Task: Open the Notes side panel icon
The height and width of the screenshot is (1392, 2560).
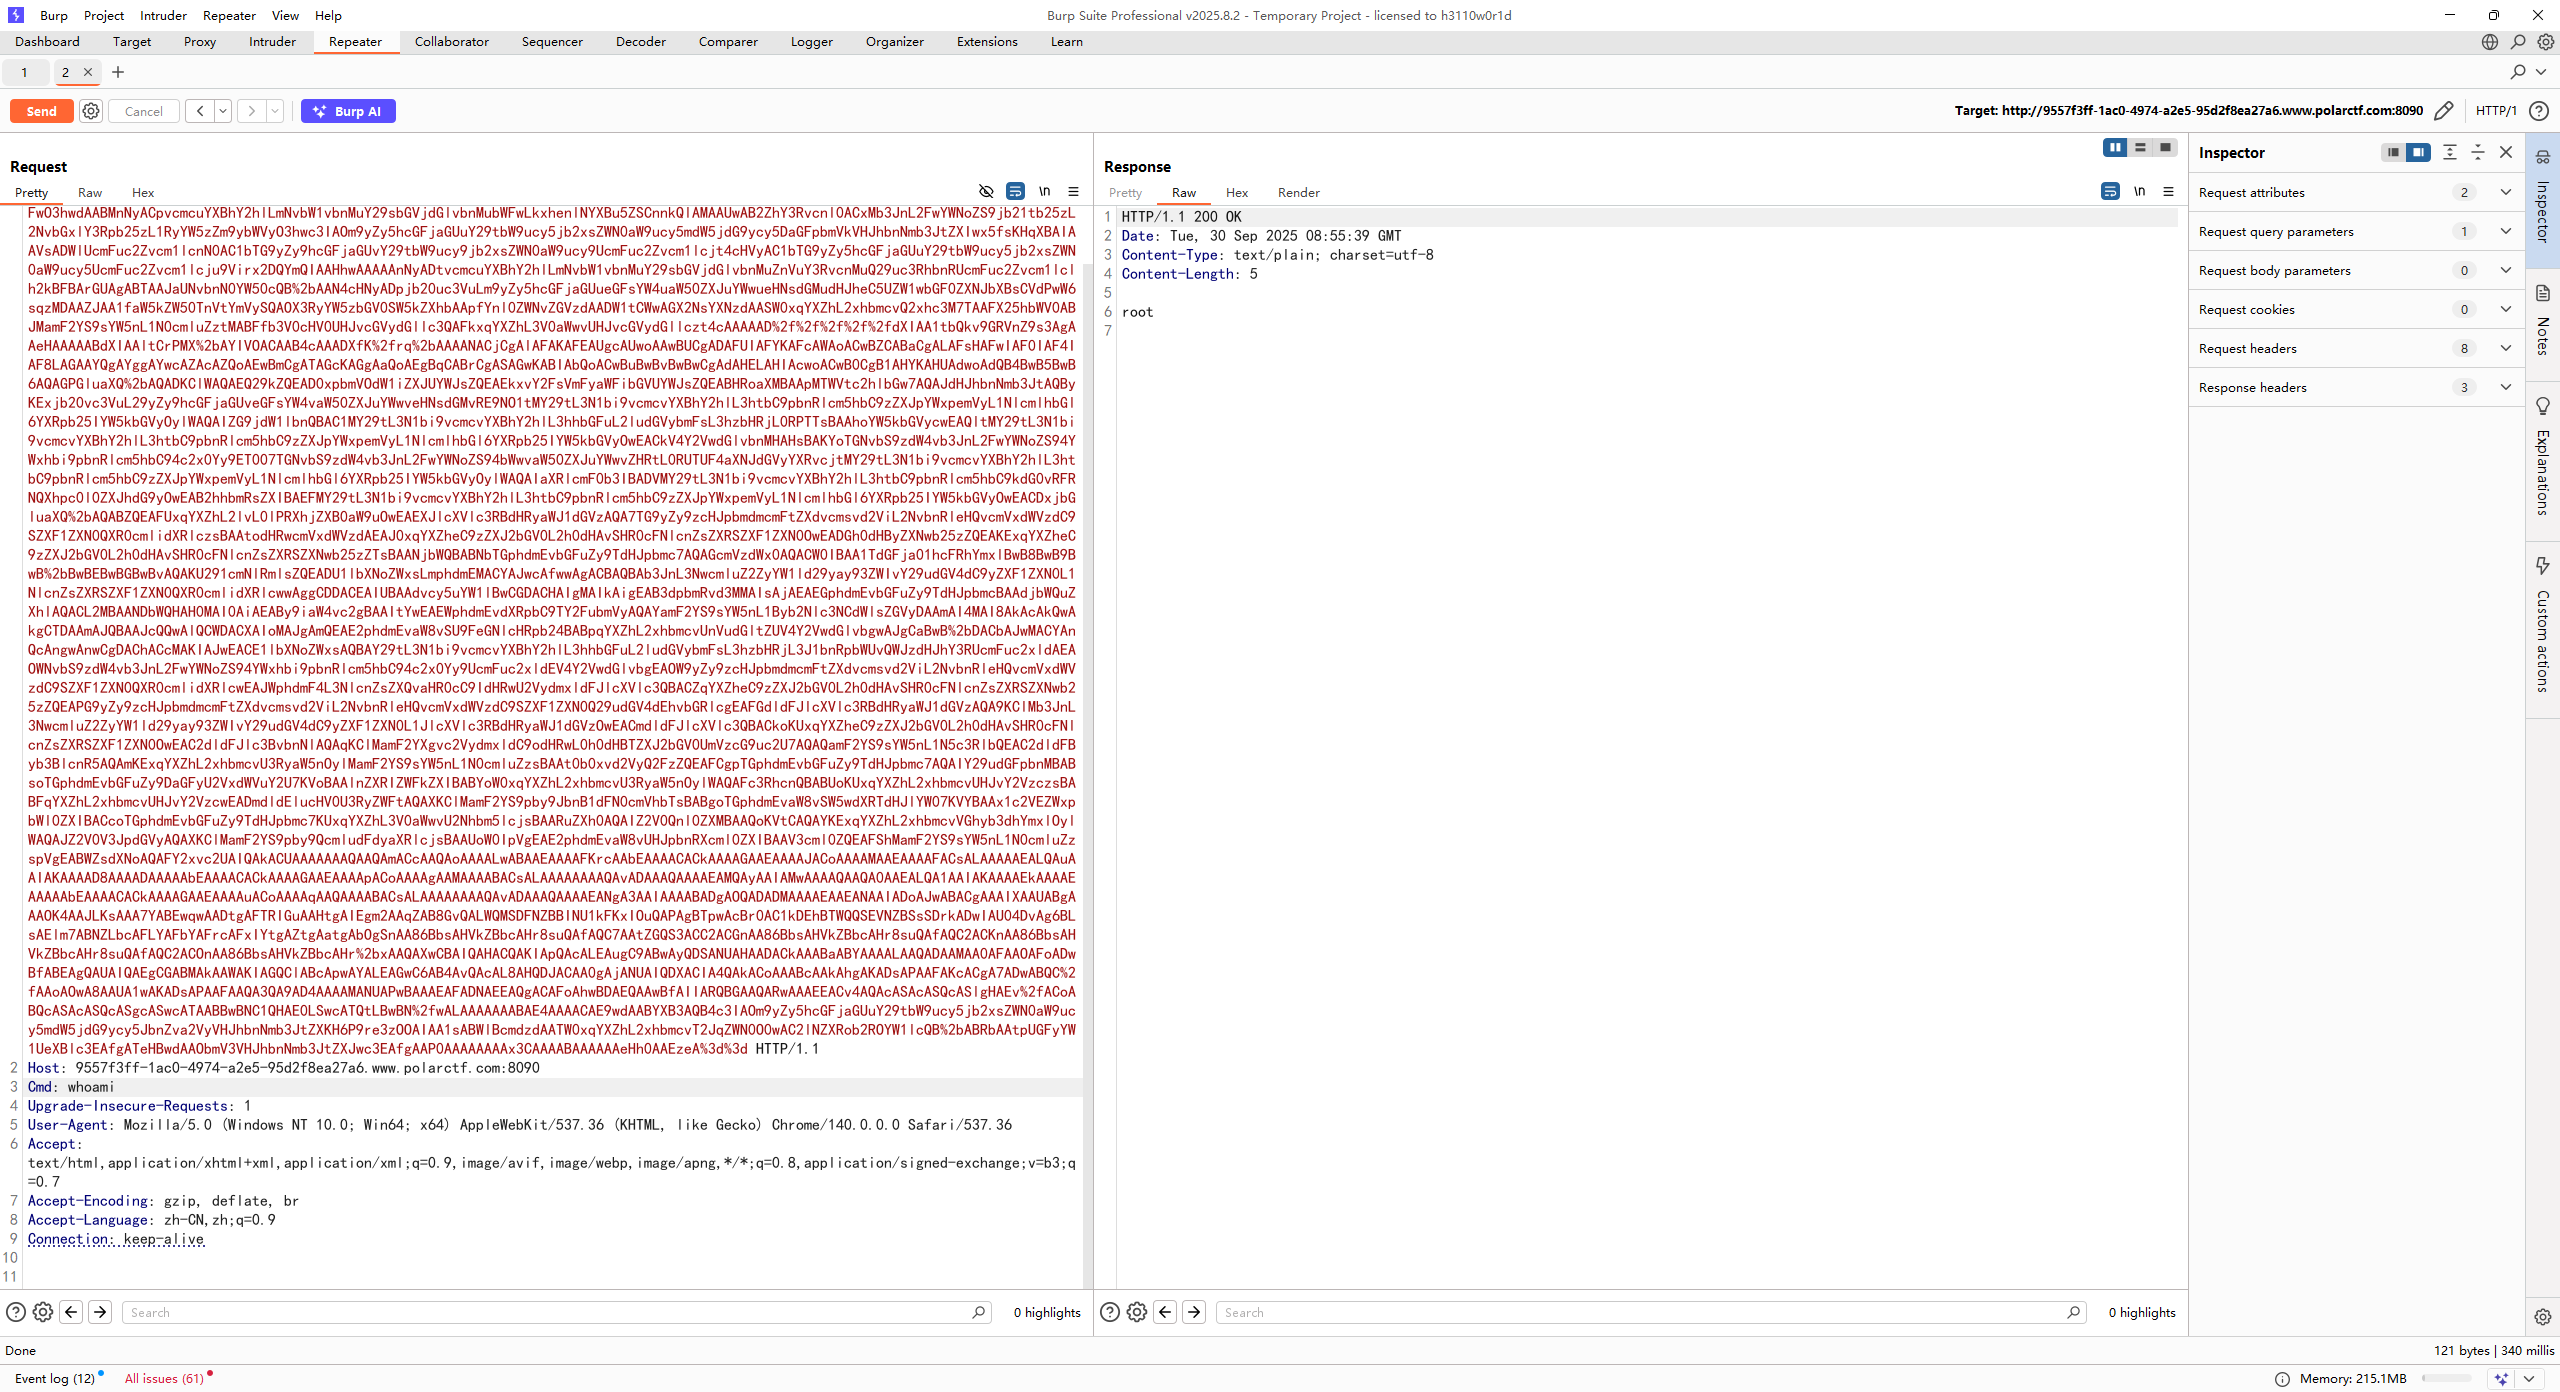Action: pyautogui.click(x=2543, y=294)
